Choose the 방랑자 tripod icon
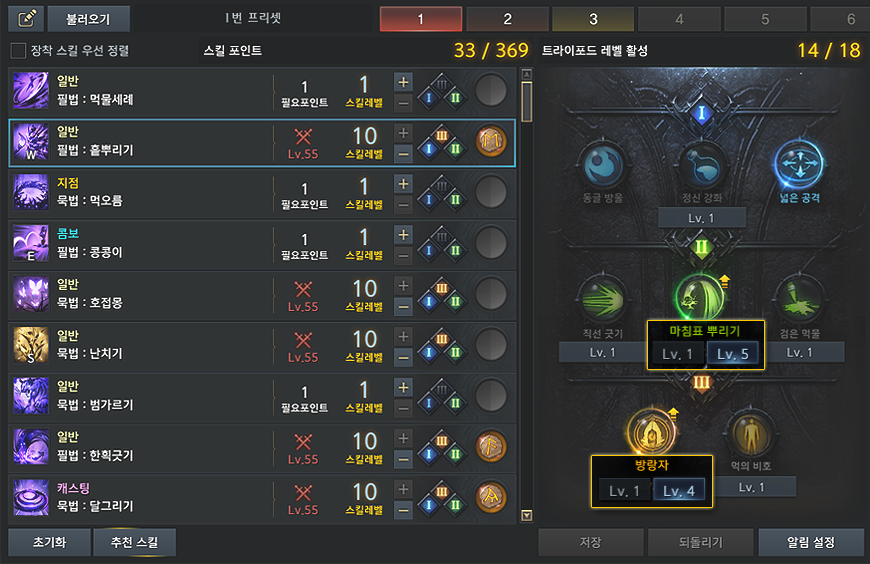The height and width of the screenshot is (564, 870). [651, 432]
